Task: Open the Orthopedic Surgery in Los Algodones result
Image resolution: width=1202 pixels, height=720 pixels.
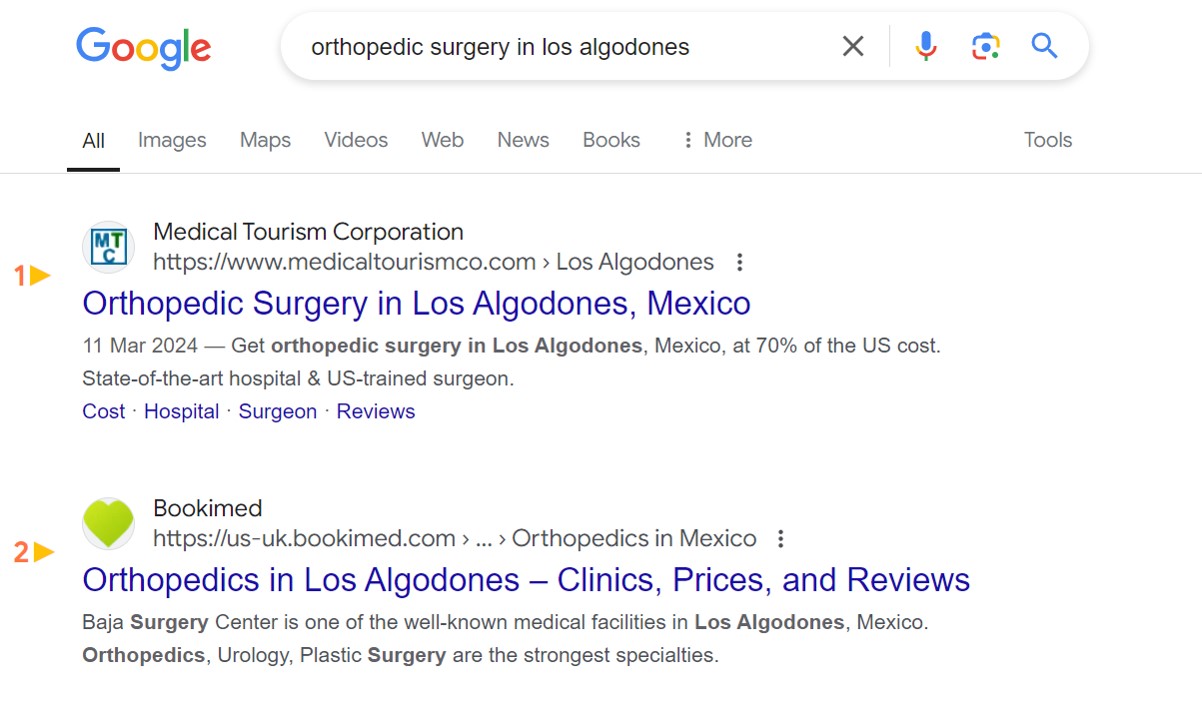Action: [x=416, y=303]
